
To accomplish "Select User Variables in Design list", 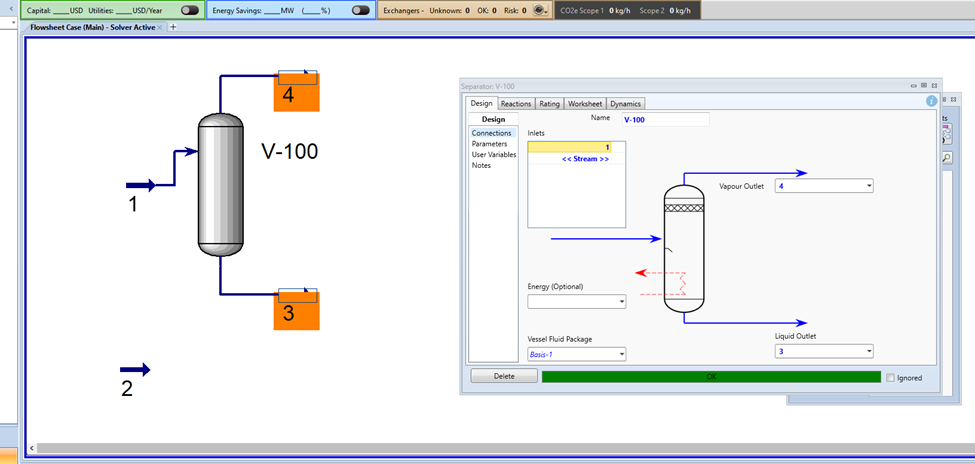I will click(494, 154).
